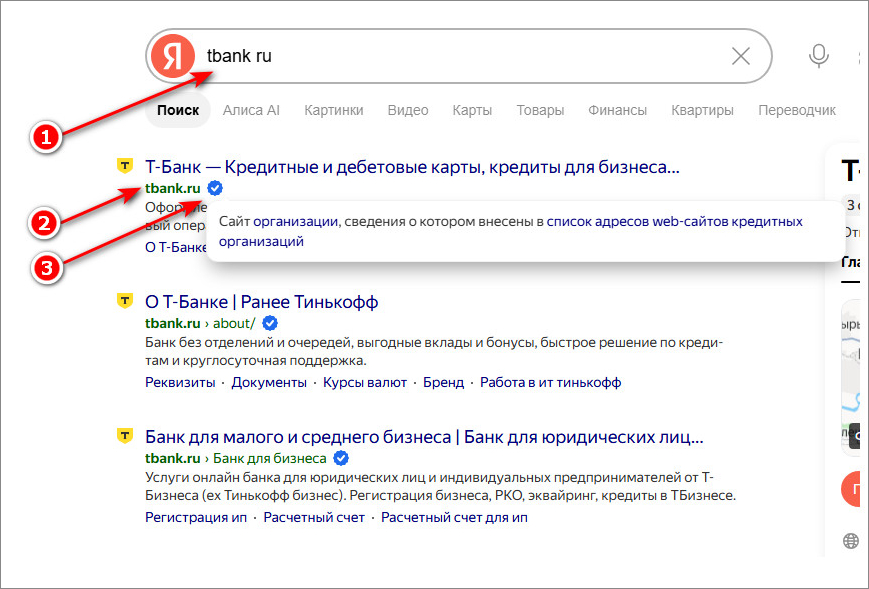Viewport: 869px width, 589px height.
Task: Open Работа в ит тинькофф sitelink
Action: [550, 382]
